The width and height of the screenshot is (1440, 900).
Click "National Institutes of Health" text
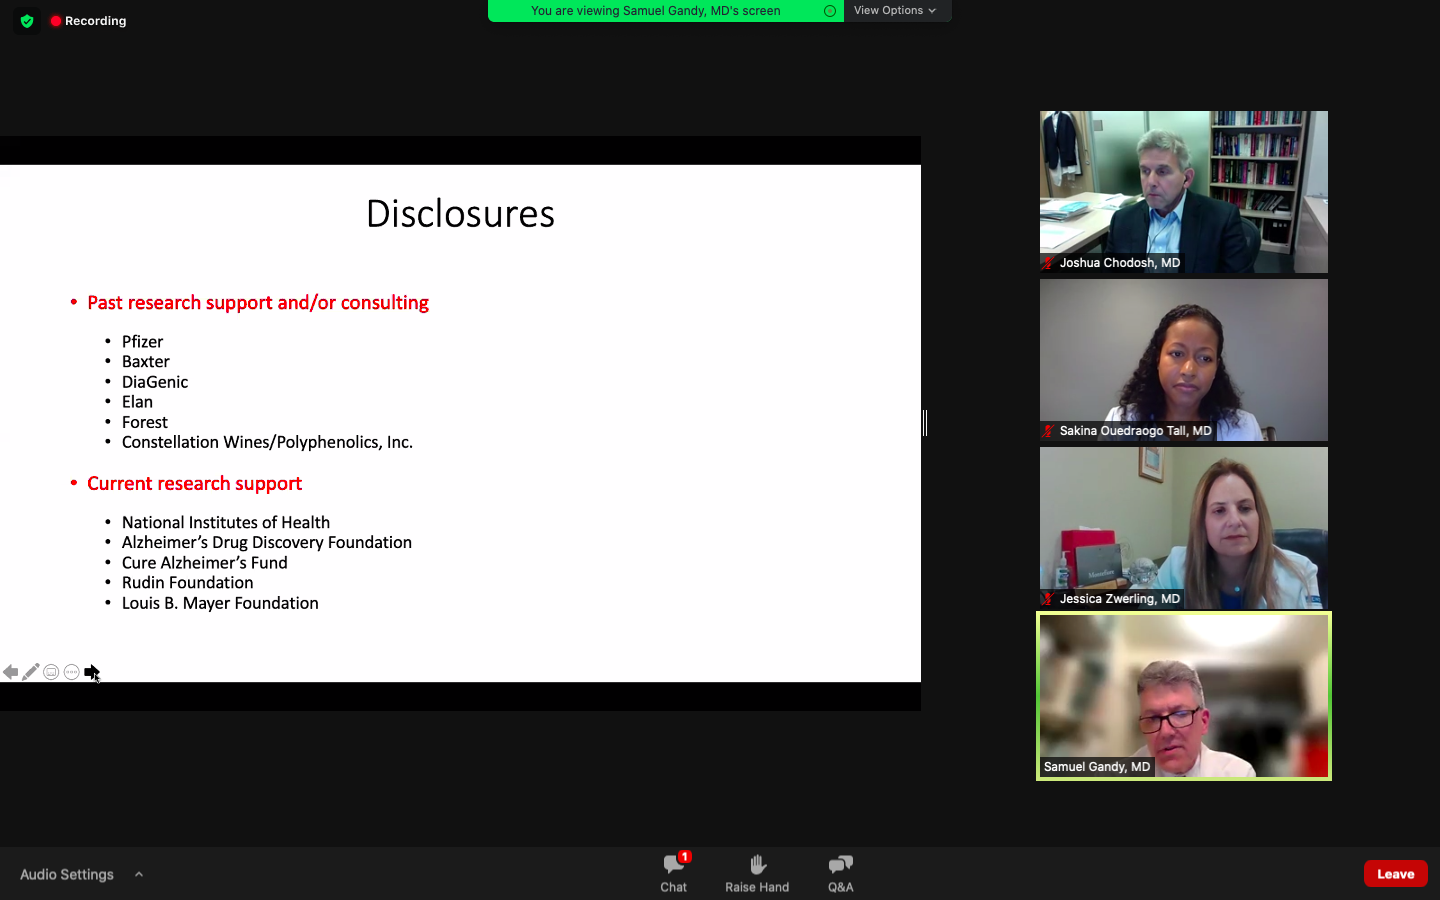click(226, 523)
